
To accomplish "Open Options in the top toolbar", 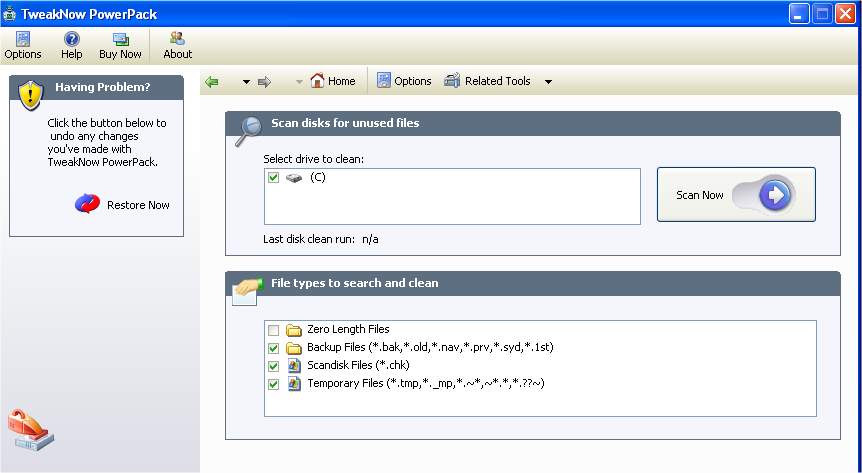I will tap(23, 46).
